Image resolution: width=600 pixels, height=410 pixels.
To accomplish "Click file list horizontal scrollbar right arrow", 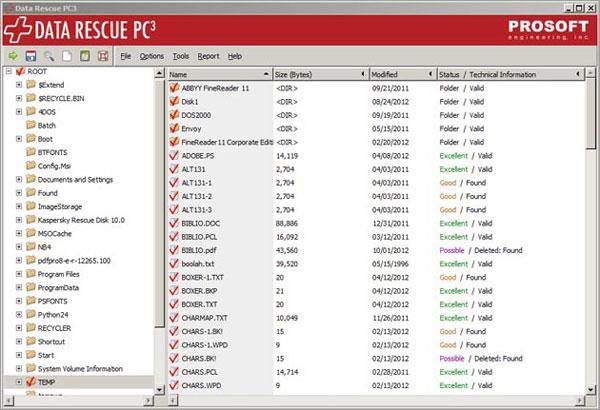I will [580, 401].
